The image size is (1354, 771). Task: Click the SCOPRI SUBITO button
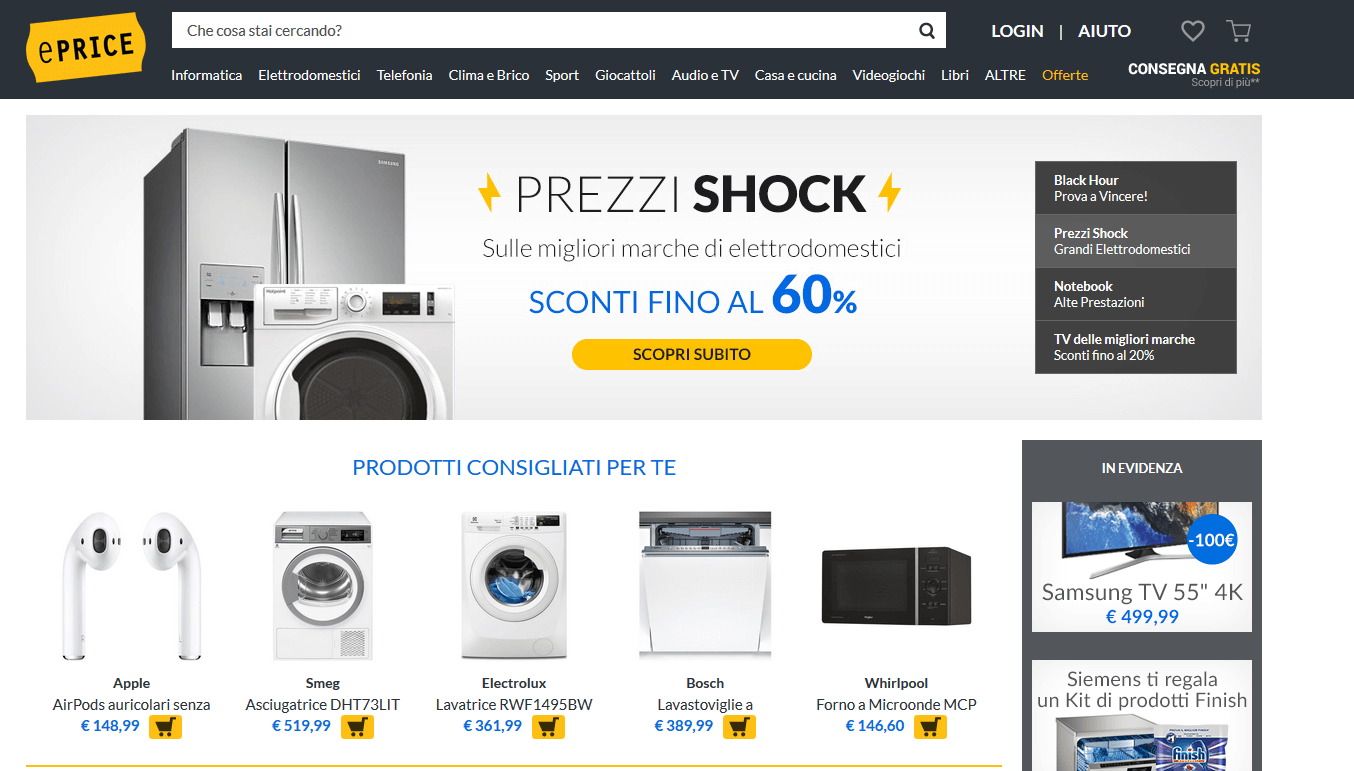coord(692,354)
